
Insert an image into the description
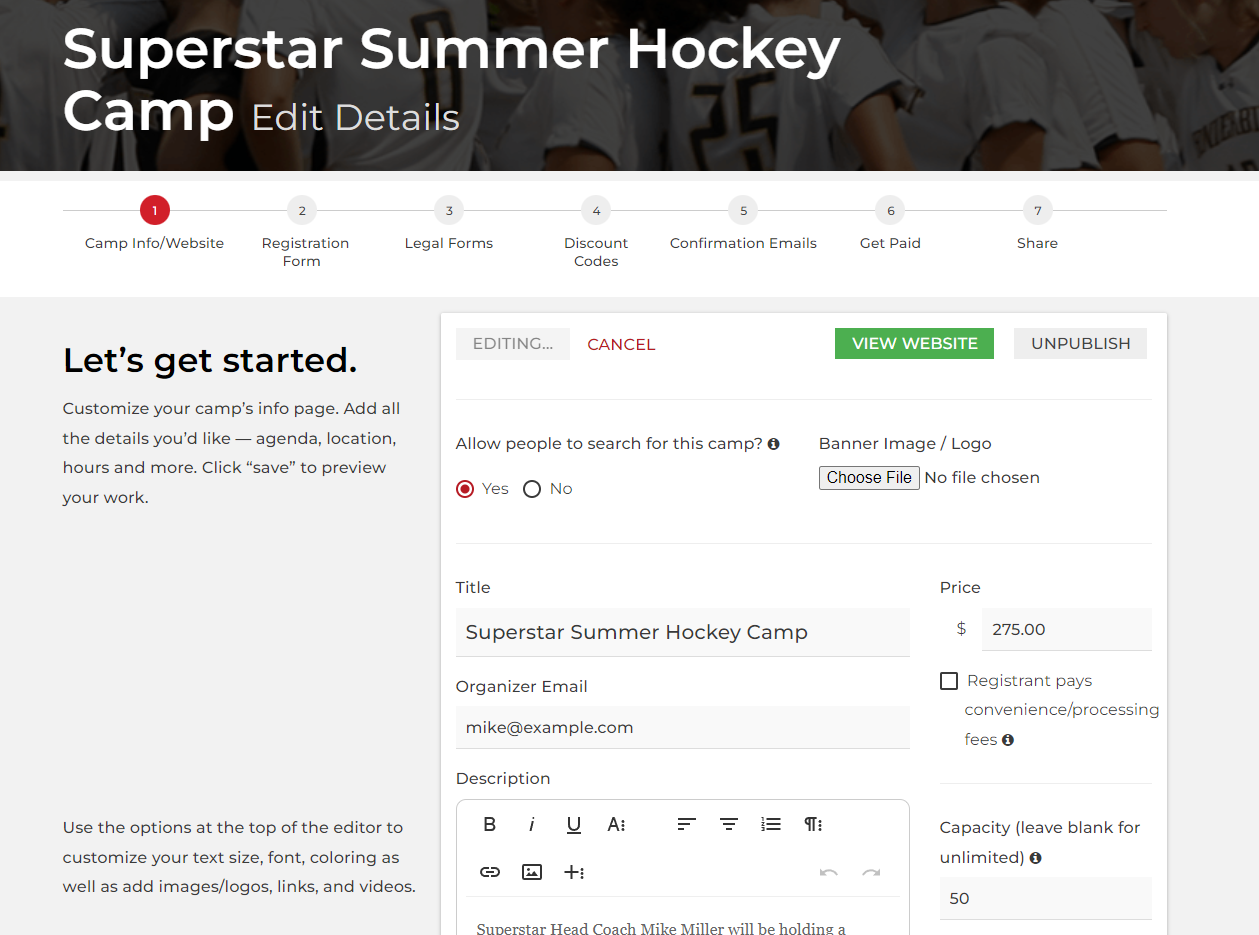click(531, 871)
